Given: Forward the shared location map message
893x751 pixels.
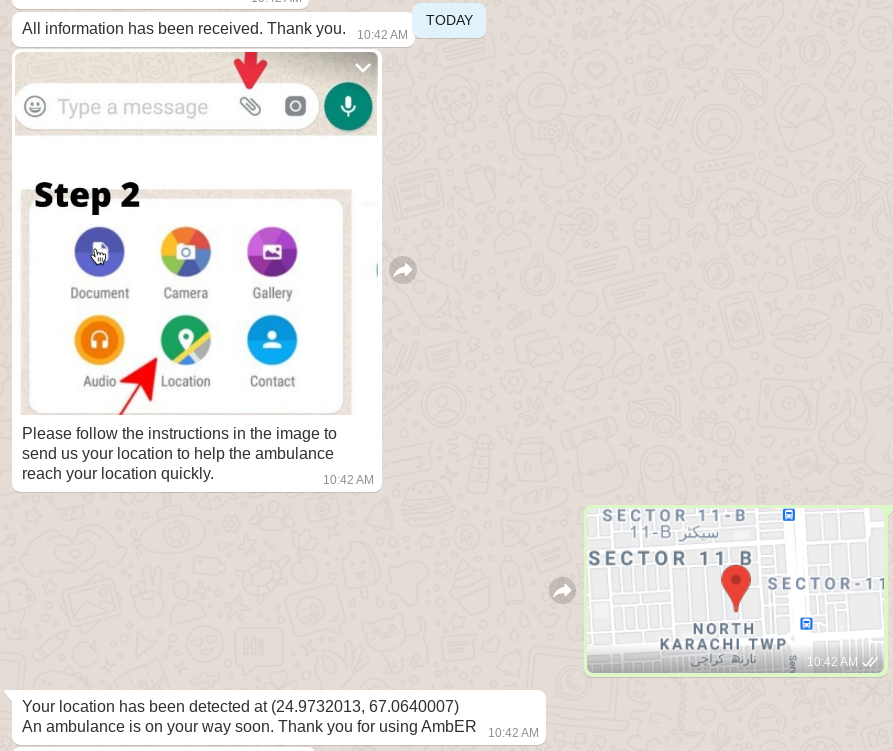Looking at the screenshot, I should [562, 590].
